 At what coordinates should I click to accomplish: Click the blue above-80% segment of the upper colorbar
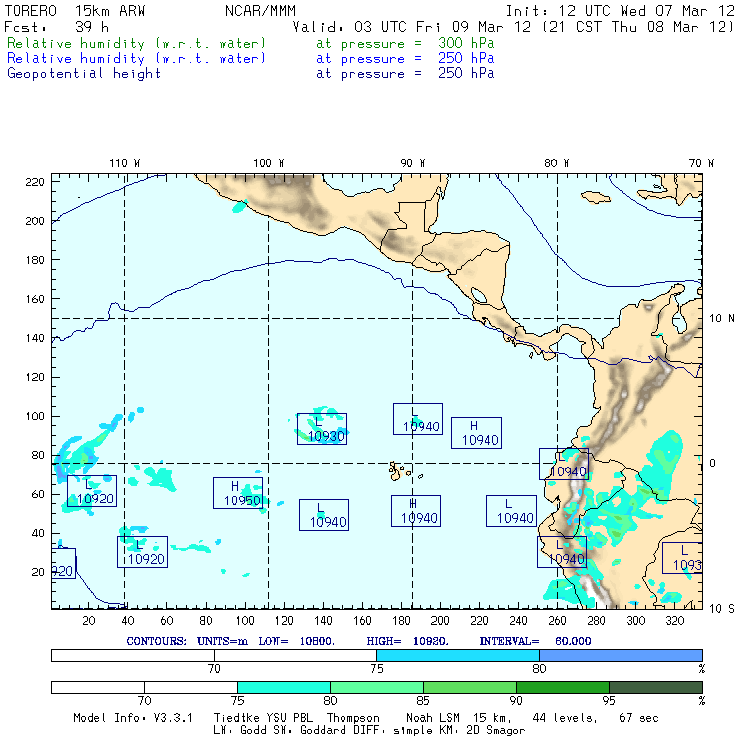point(621,655)
